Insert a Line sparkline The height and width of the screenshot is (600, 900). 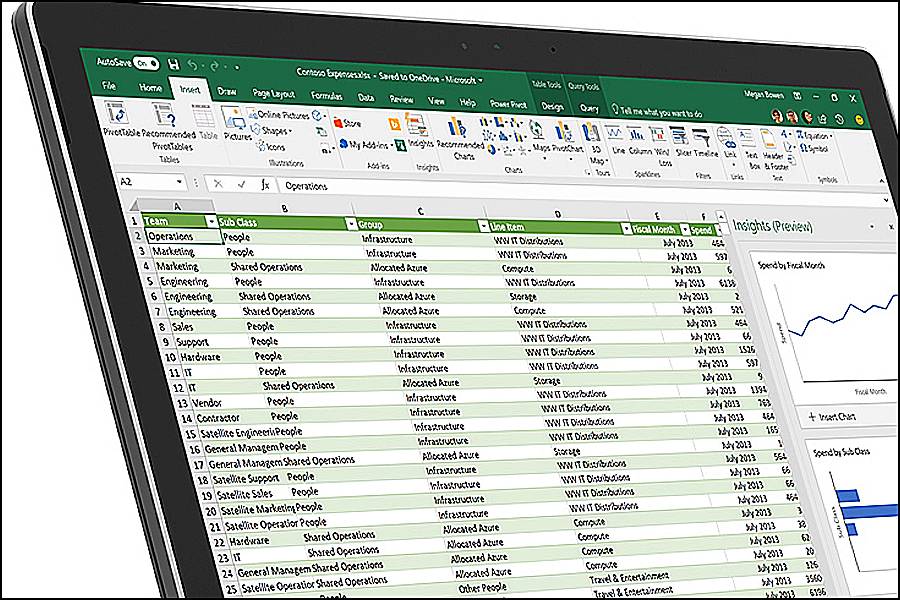[x=617, y=138]
